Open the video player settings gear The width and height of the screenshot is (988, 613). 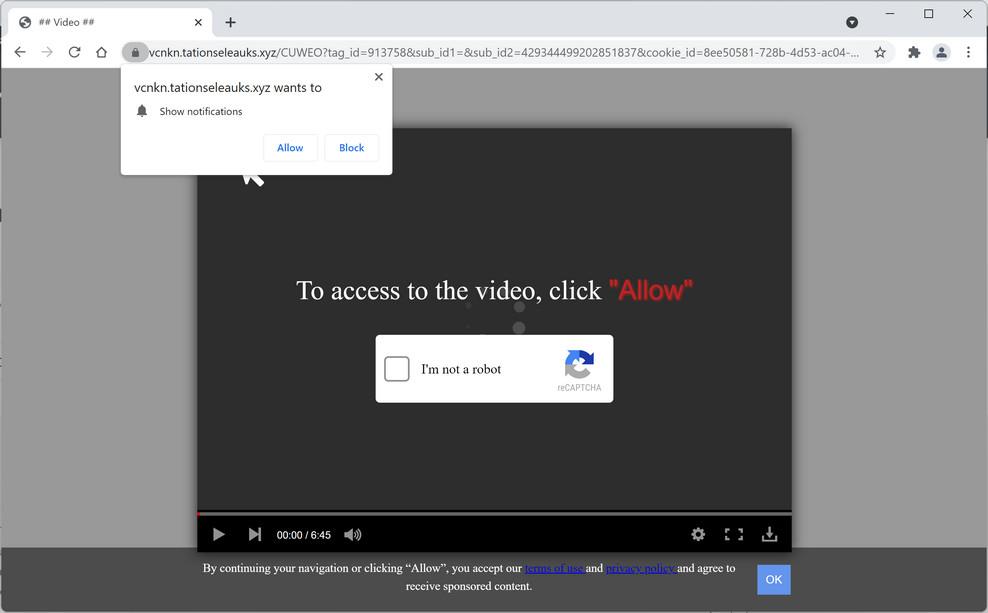pos(698,534)
